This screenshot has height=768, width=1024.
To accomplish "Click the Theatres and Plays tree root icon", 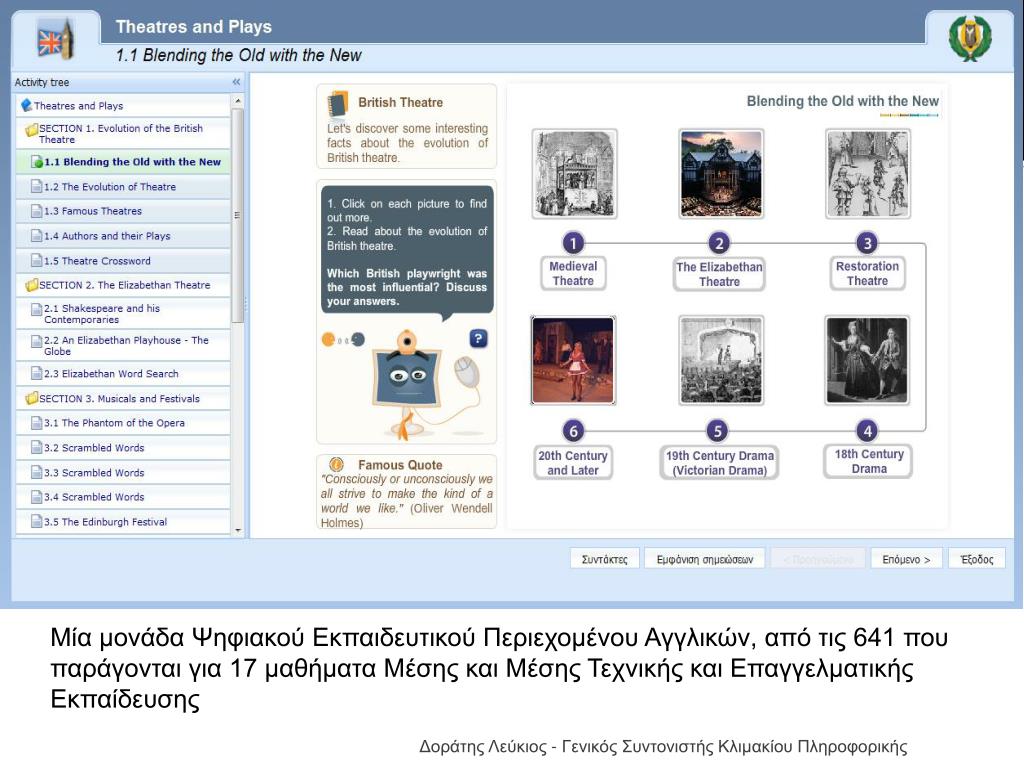I will click(27, 105).
